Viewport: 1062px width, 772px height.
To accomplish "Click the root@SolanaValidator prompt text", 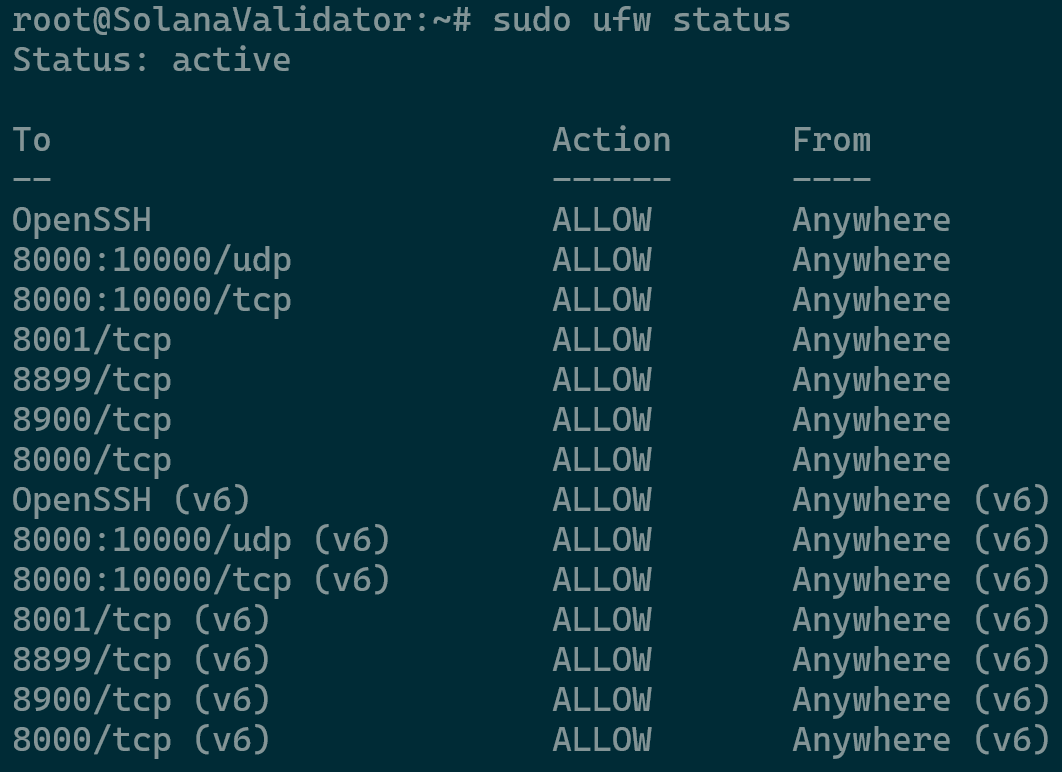I will [x=241, y=20].
